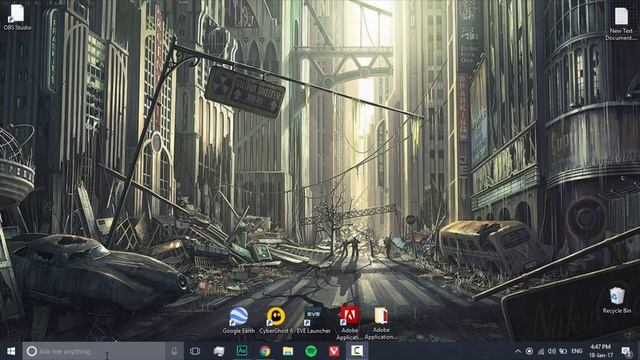Open the ENG input language selector
This screenshot has height=360, width=640.
point(576,351)
